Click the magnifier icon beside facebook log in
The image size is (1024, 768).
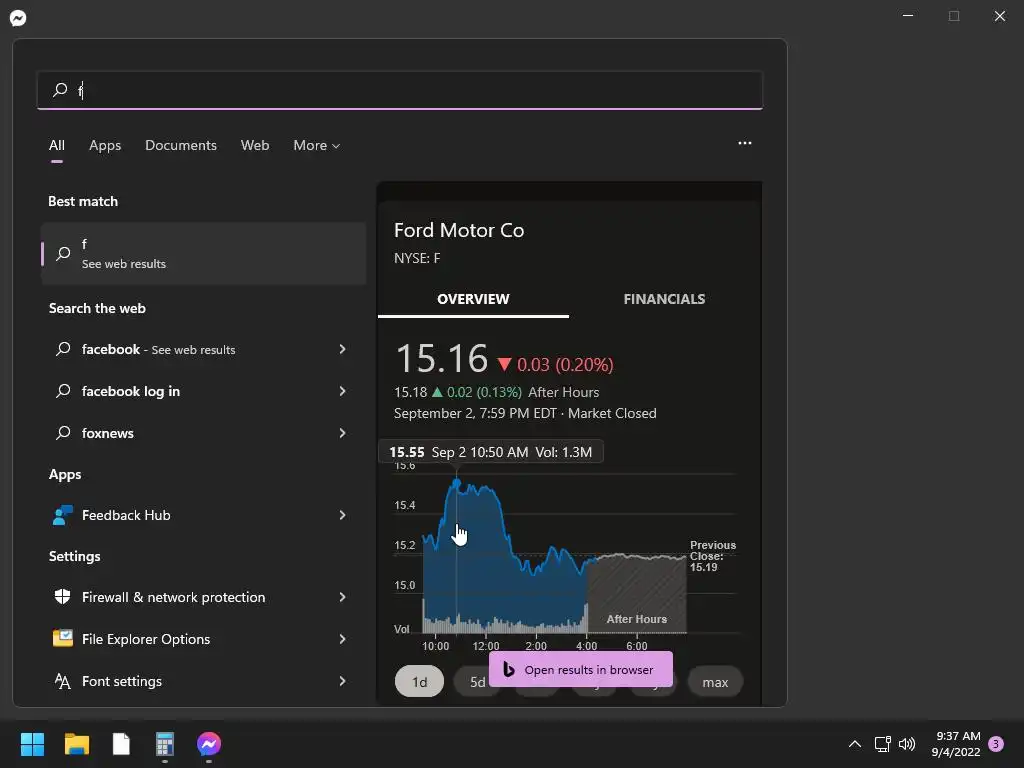(63, 391)
